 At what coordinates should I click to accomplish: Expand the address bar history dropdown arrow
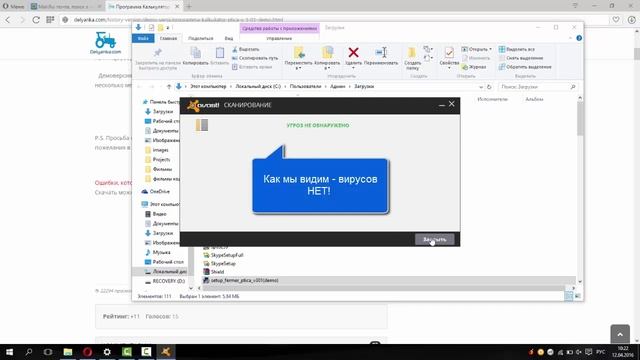point(480,87)
